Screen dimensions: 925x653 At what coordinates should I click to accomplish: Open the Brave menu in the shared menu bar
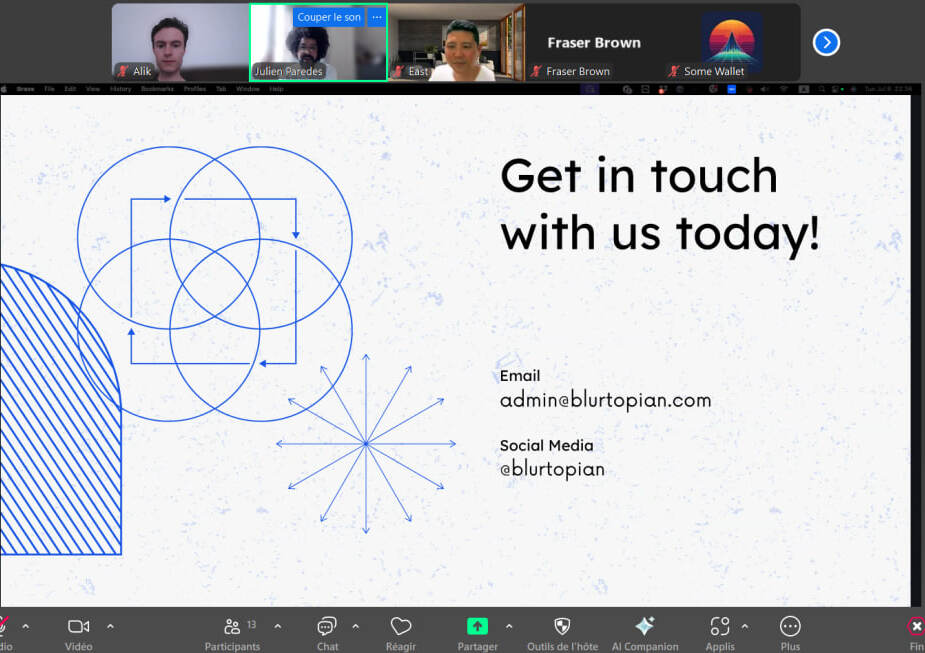(x=25, y=89)
